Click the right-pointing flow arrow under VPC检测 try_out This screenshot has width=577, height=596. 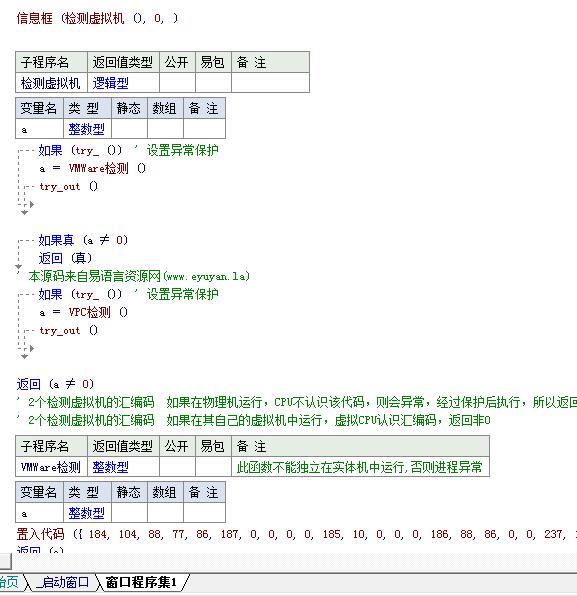[x=32, y=348]
